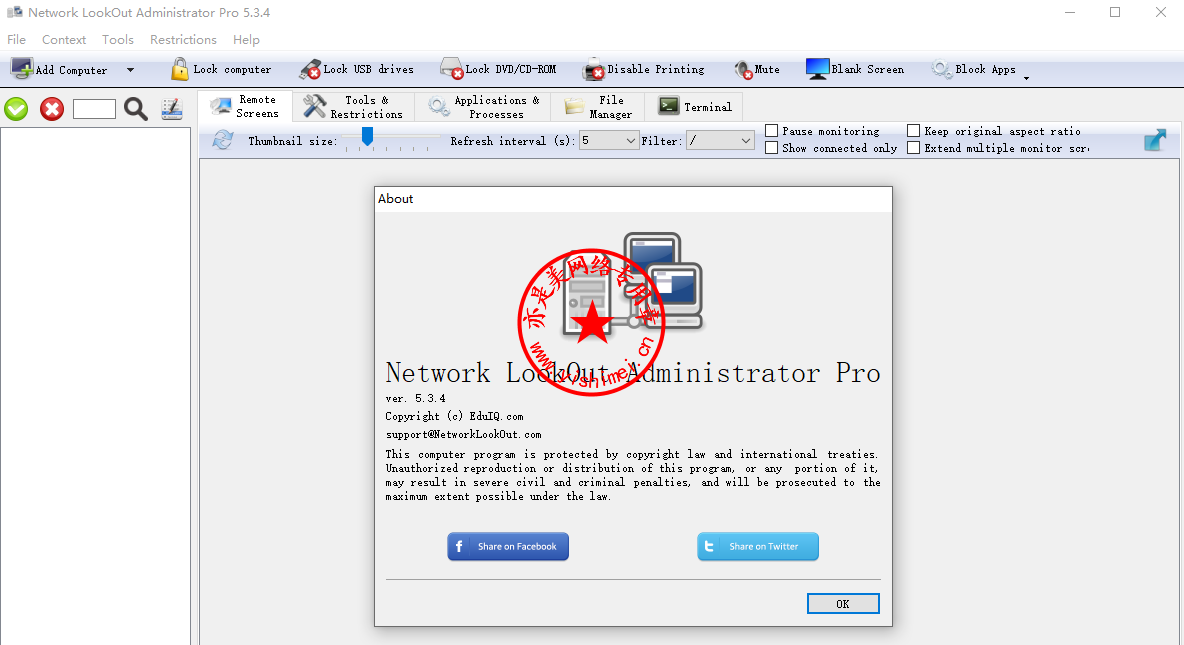Click the Mute speaker icon
Image resolution: width=1184 pixels, height=645 pixels.
tap(744, 69)
